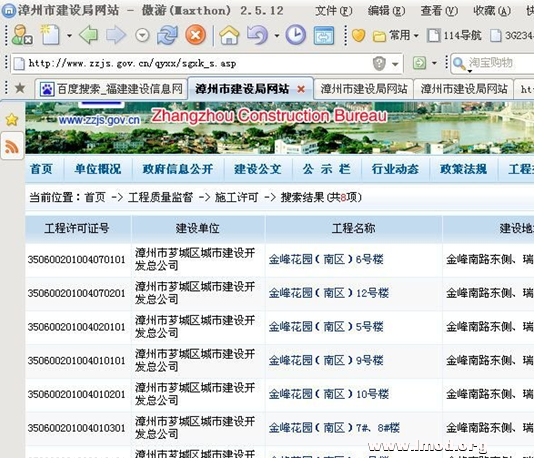
Task: Select permit number 350600201004010201
Action: pos(77,394)
